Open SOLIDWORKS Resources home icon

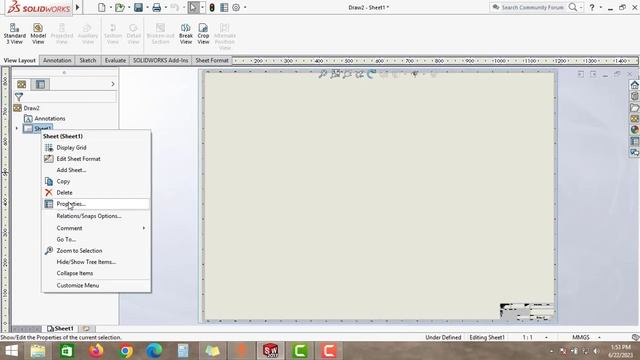pyautogui.click(x=635, y=85)
